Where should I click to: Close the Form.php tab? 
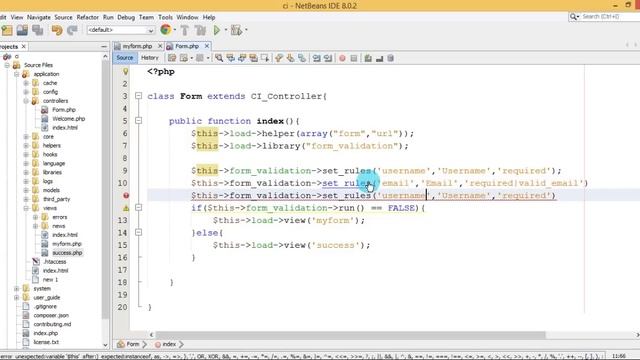pos(207,46)
